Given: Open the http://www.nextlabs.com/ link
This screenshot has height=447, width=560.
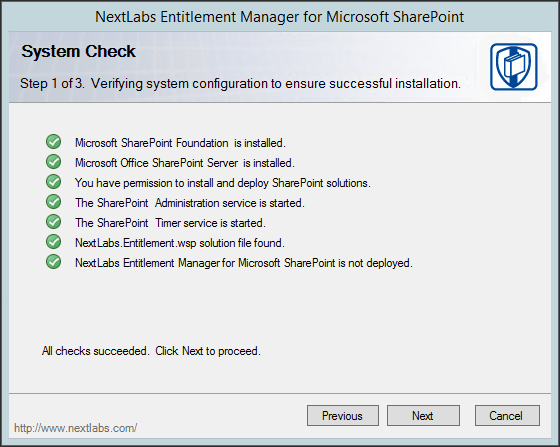Looking at the screenshot, I should (76, 428).
